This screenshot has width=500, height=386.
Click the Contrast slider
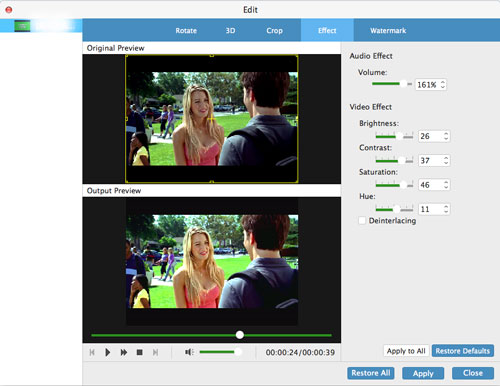(394, 160)
